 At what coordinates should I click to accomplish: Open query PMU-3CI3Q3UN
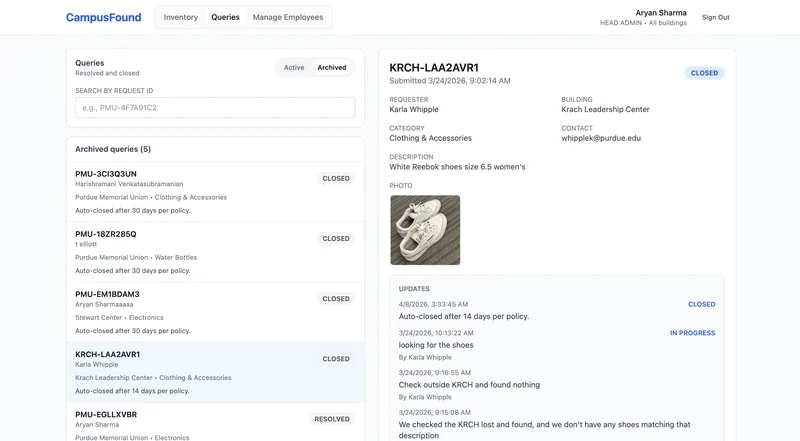point(215,192)
